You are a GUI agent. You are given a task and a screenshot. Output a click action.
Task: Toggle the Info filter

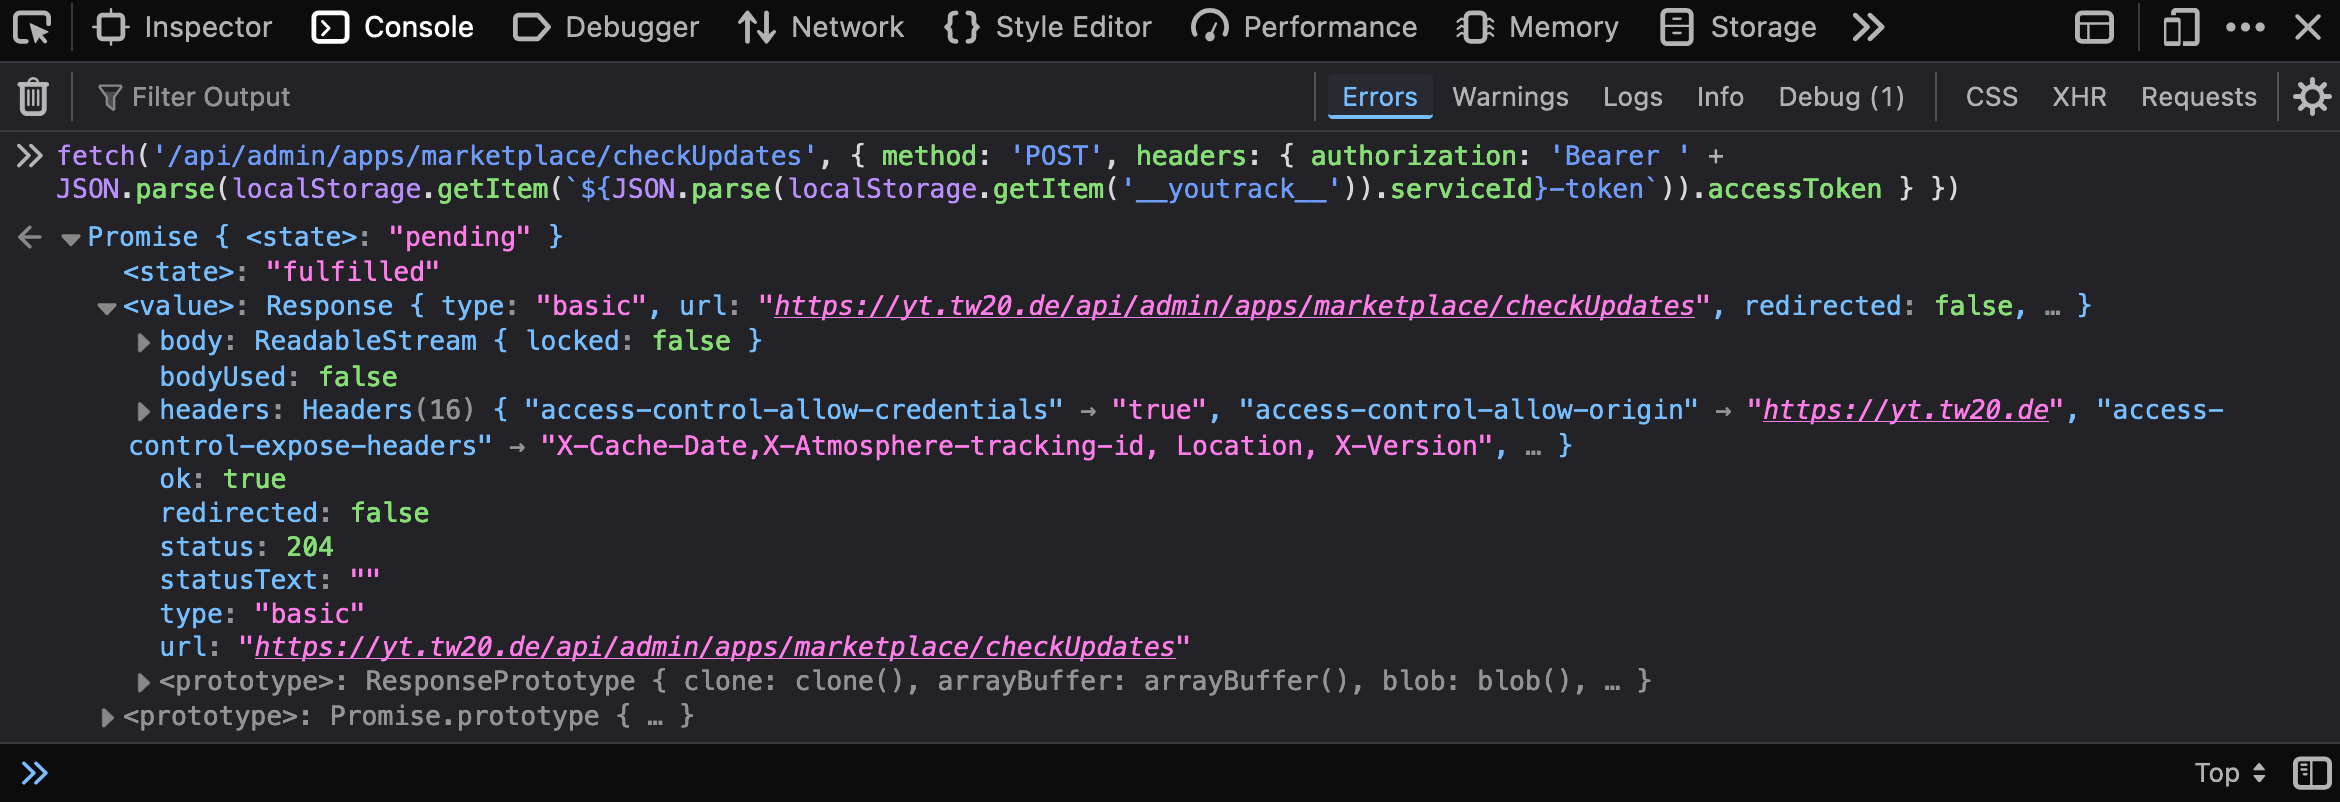coord(1720,97)
